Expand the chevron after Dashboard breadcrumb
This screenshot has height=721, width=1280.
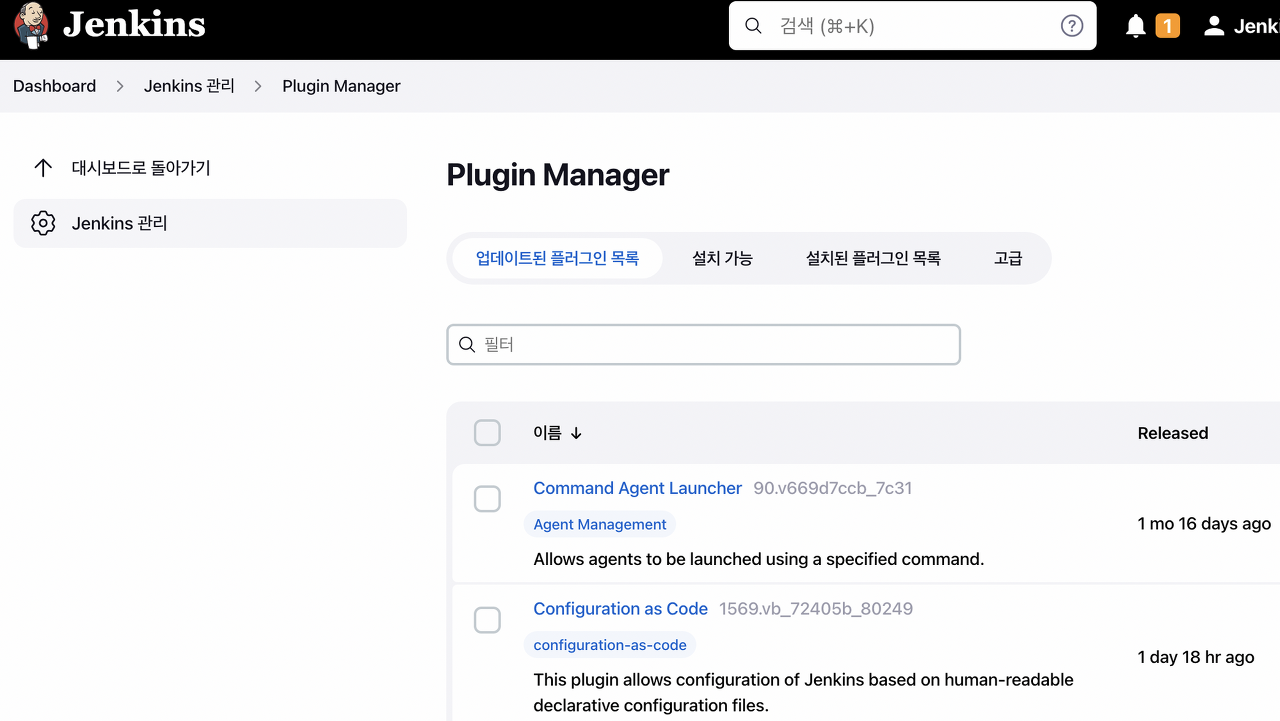[x=120, y=86]
